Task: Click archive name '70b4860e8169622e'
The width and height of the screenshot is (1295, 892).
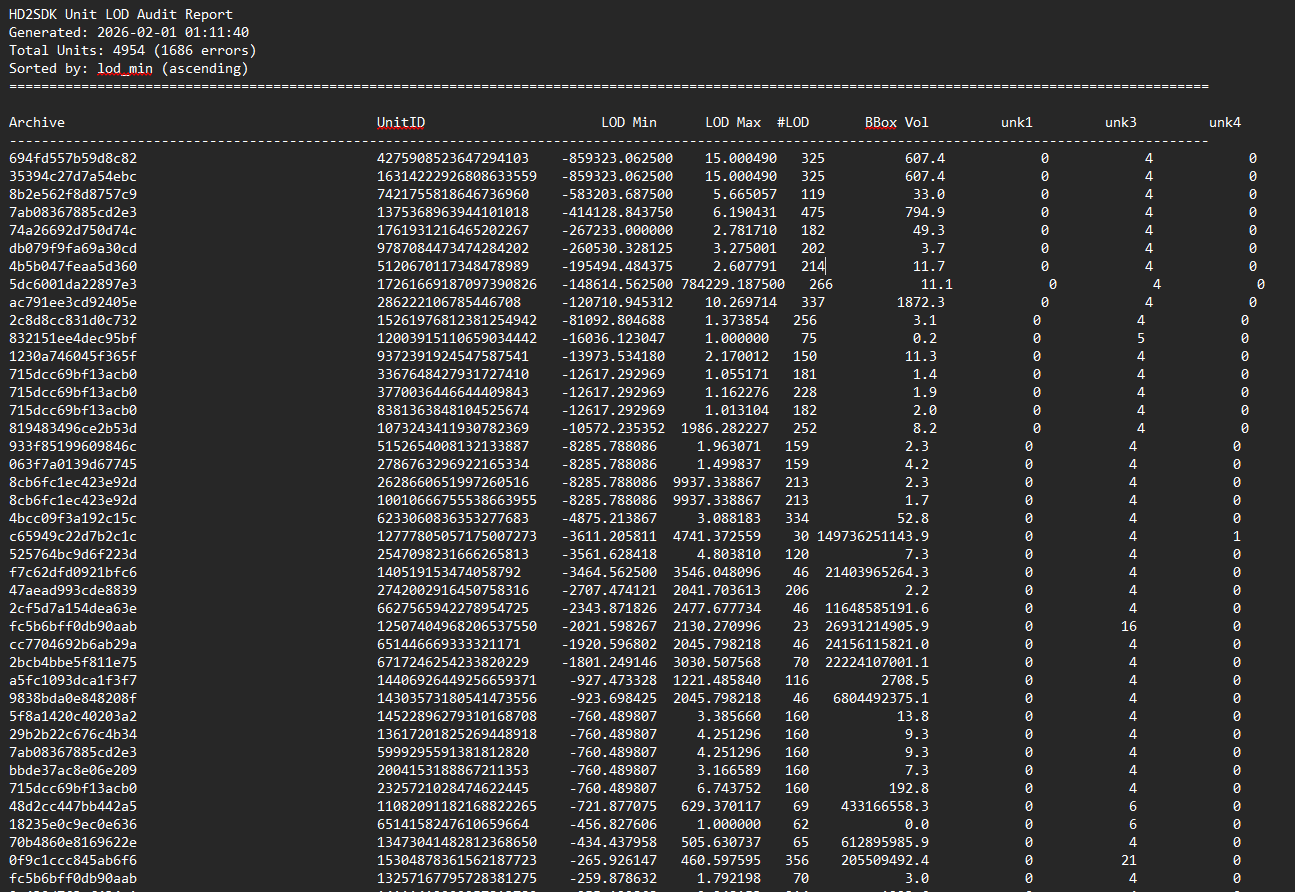Action: click(73, 843)
